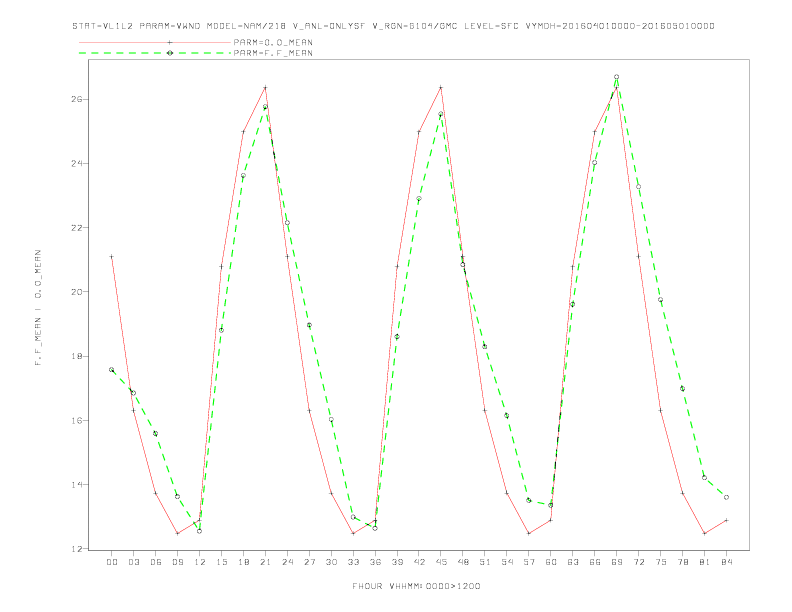The height and width of the screenshot is (612, 792).
Task: Click x-axis forecast hour label 63
Action: [x=573, y=562]
